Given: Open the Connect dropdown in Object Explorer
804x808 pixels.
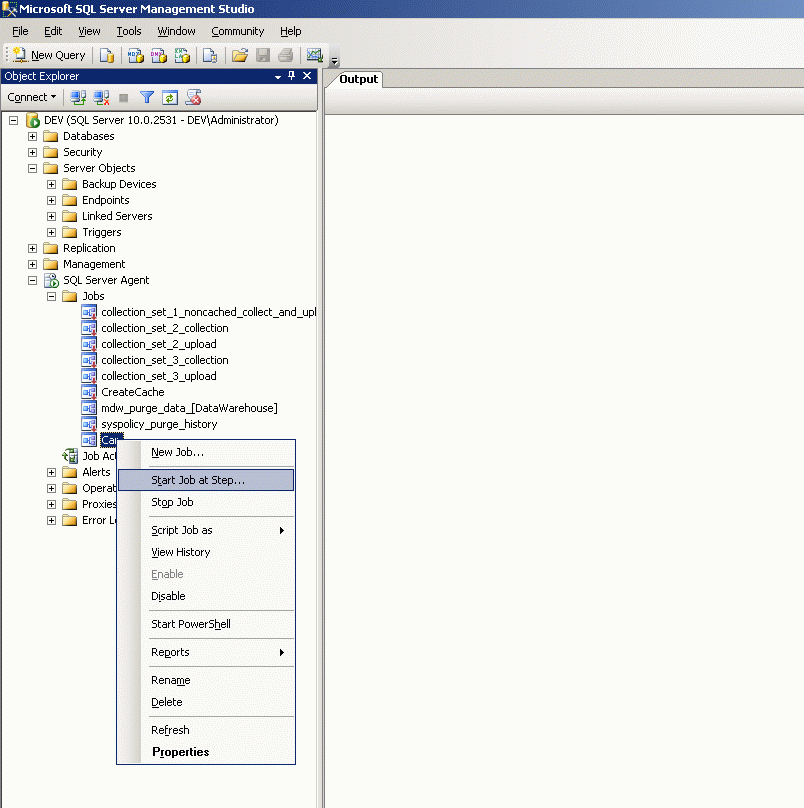Looking at the screenshot, I should [x=31, y=97].
